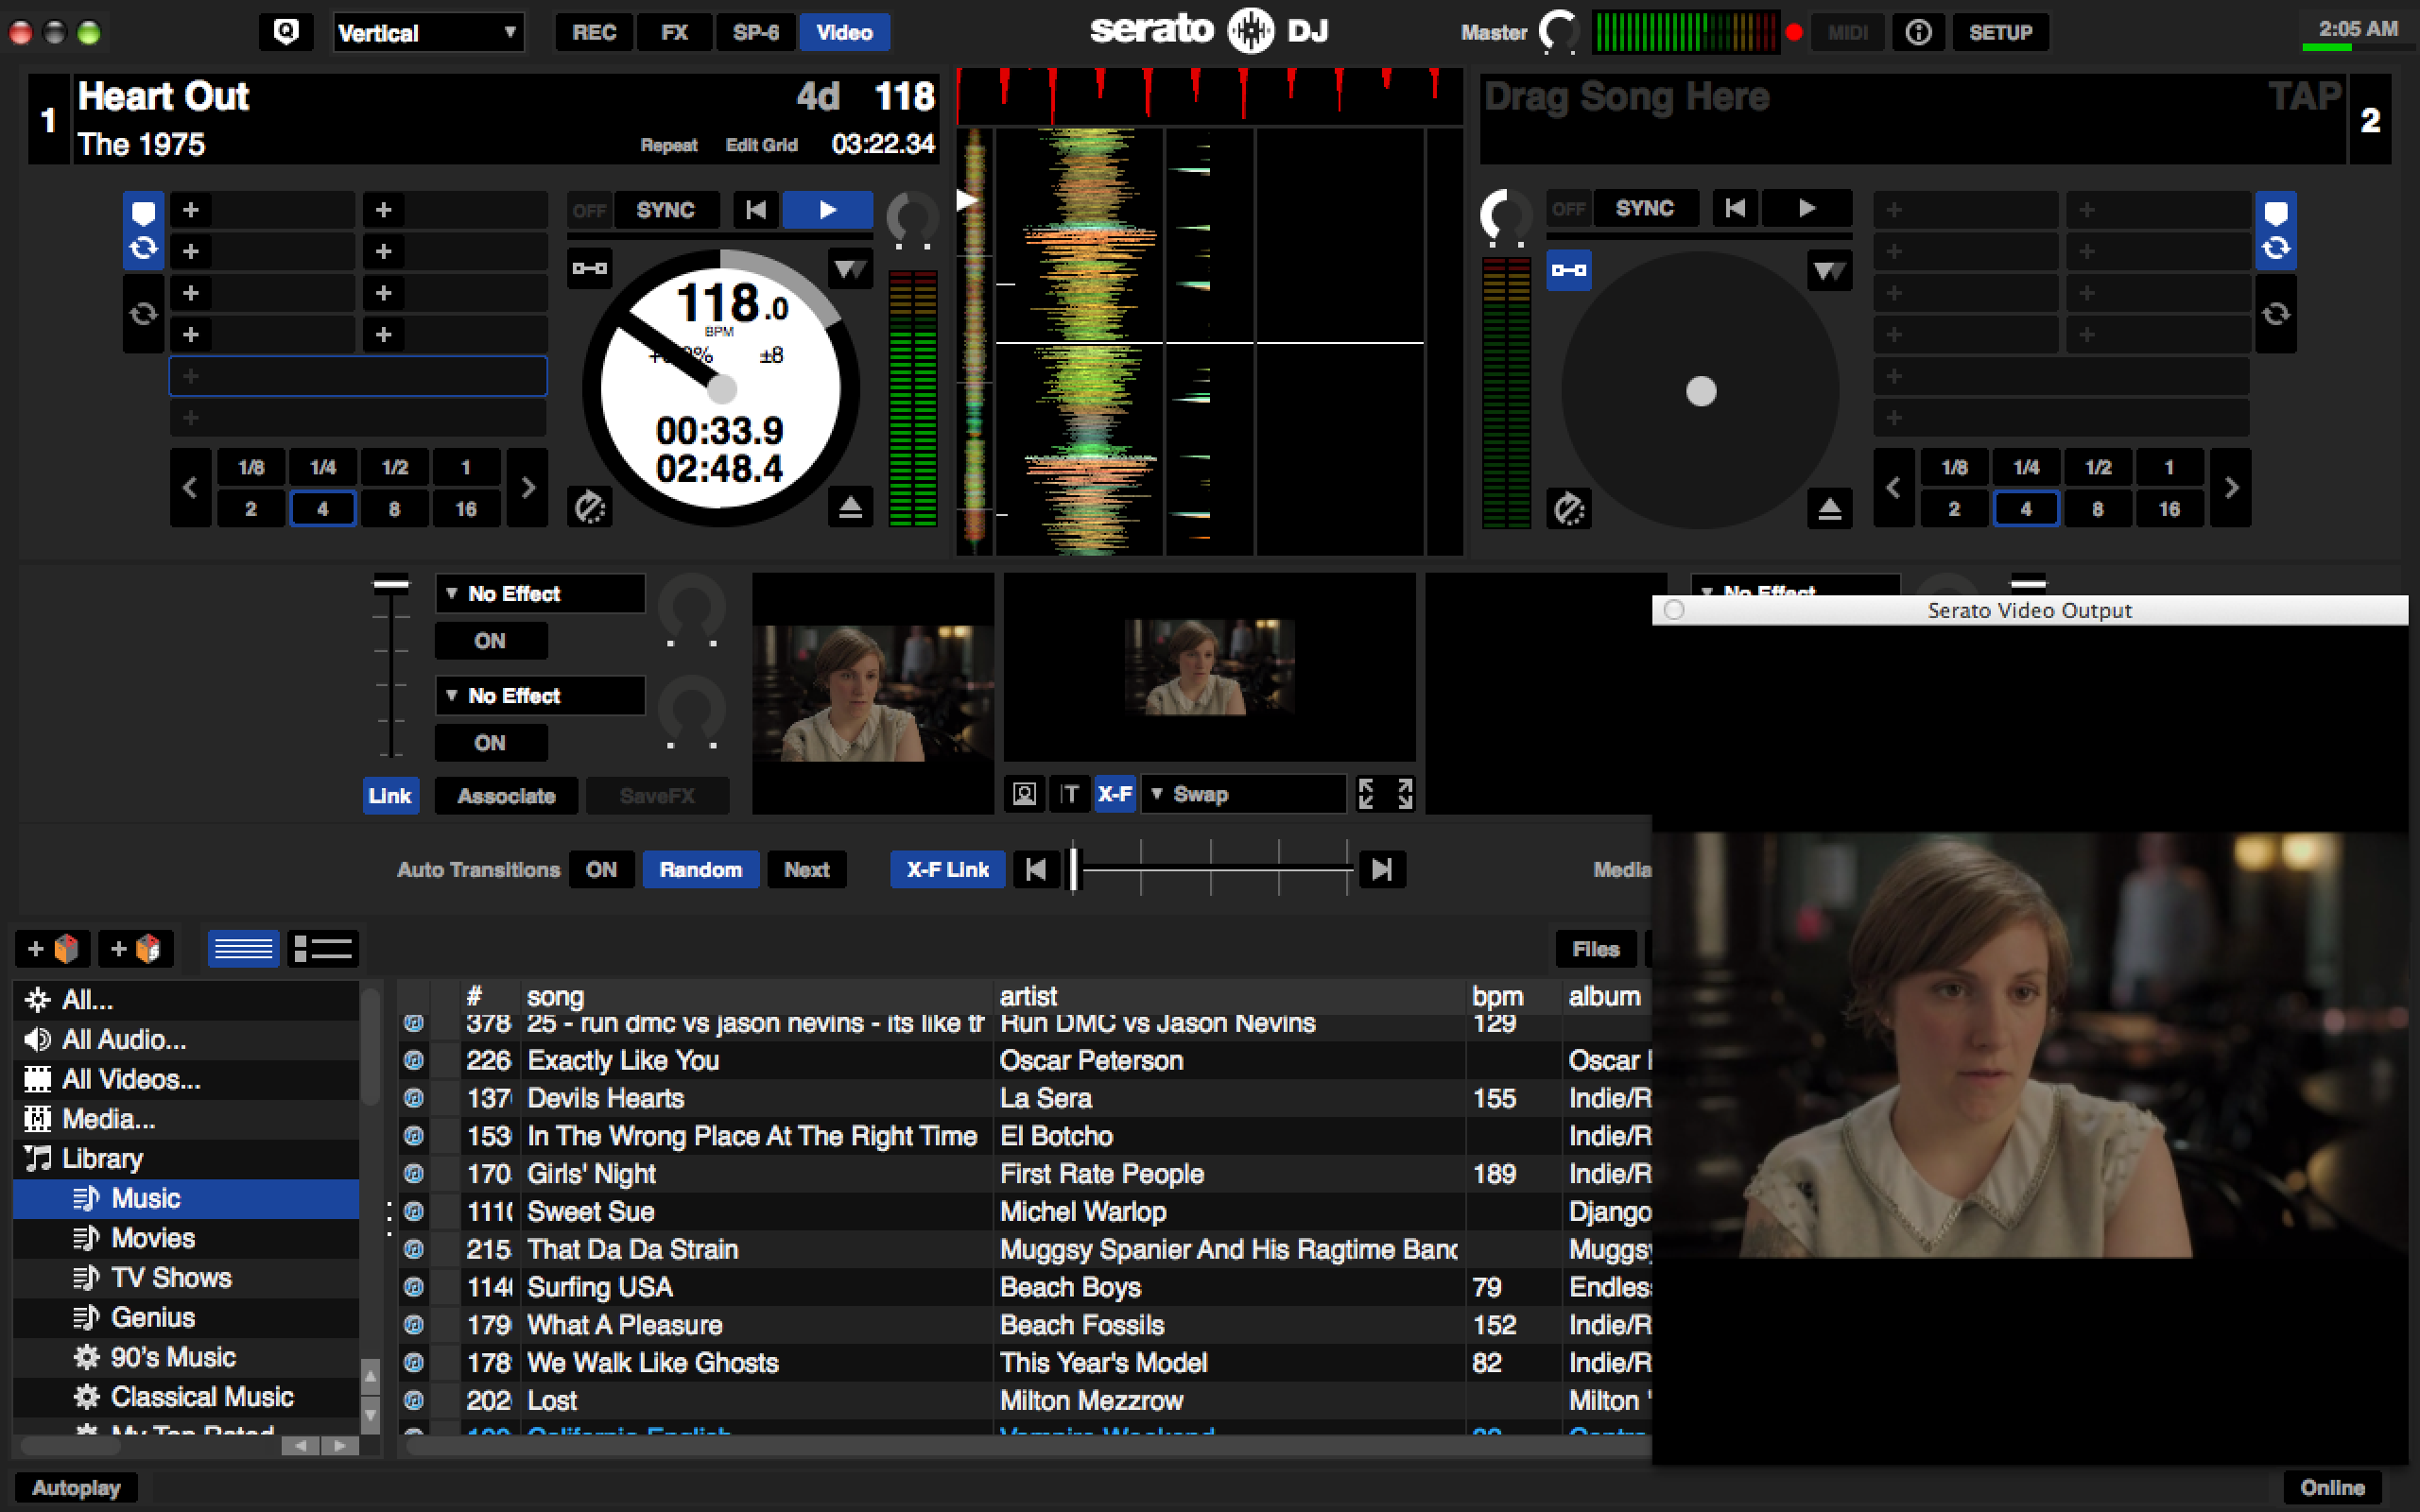The image size is (2420, 1512).
Task: Adjust the Master volume knob
Action: tap(1558, 32)
